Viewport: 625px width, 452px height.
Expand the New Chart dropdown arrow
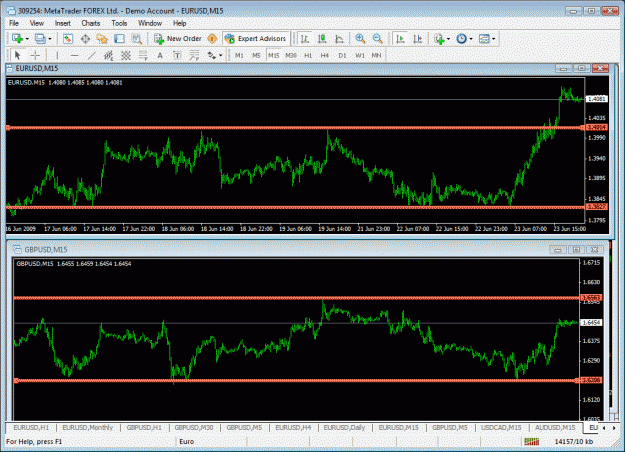[x=27, y=39]
